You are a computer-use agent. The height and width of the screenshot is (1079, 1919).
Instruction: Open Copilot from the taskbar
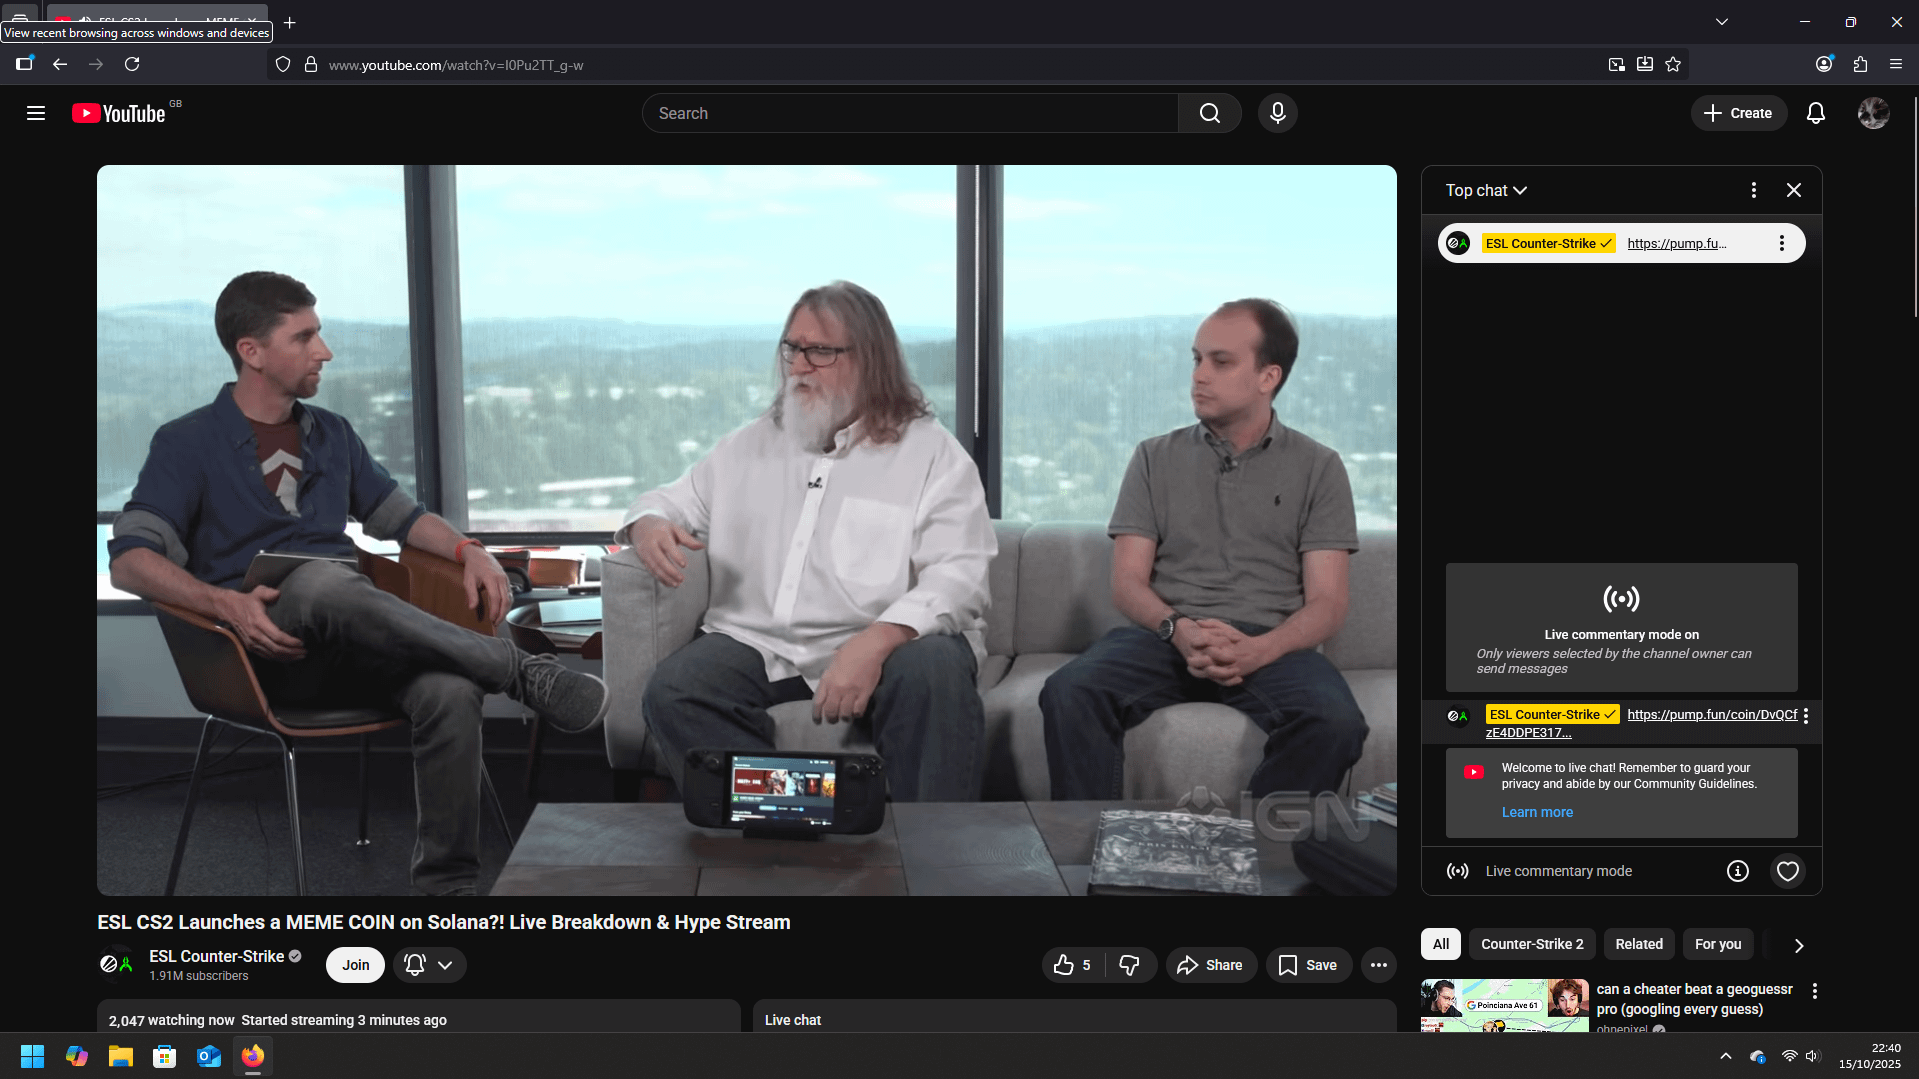(x=77, y=1056)
